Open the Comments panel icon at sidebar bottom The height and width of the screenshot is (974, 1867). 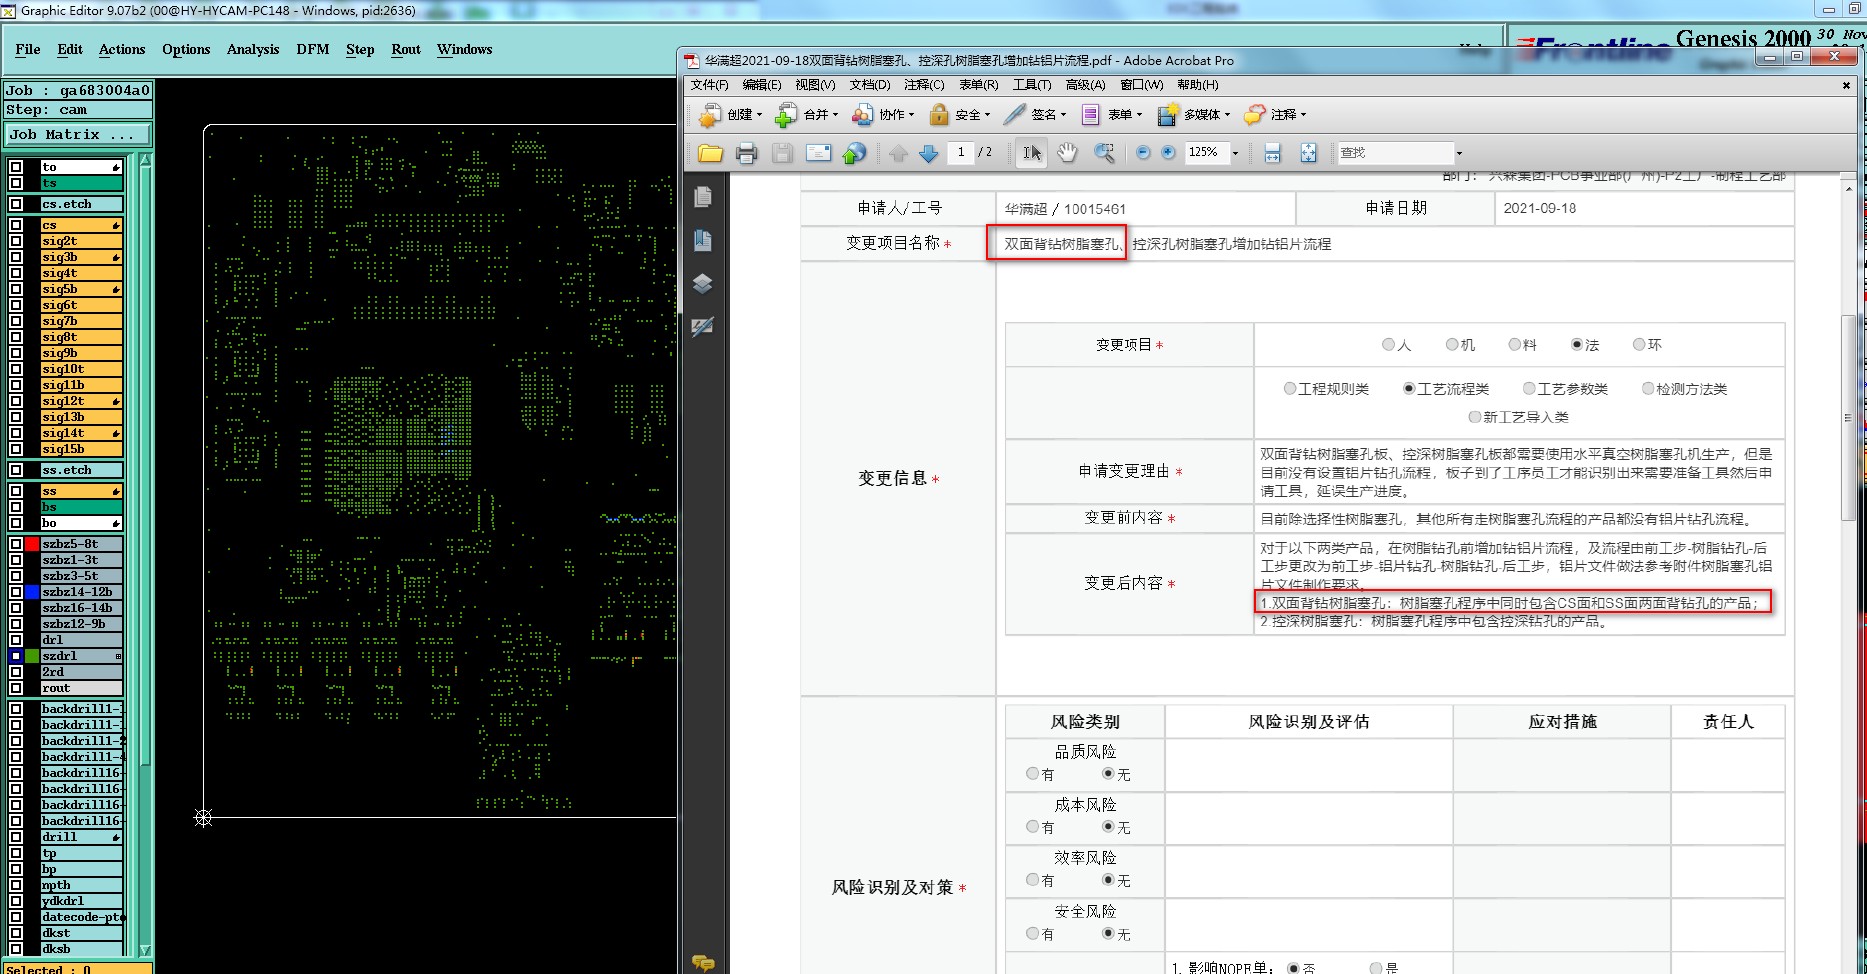(x=703, y=963)
